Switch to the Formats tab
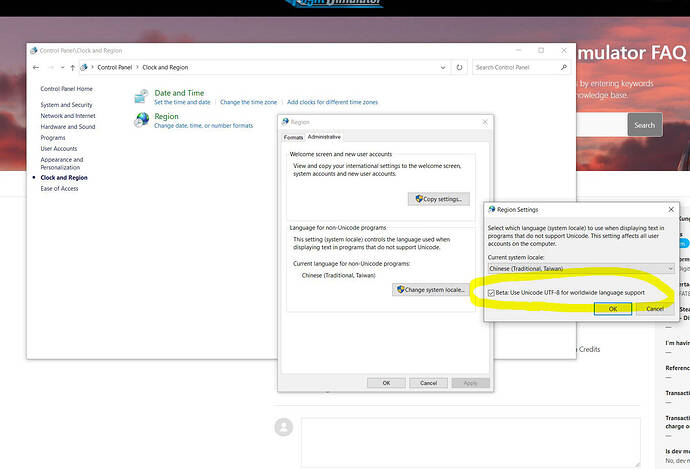Screen dimensions: 690x469 (293, 138)
